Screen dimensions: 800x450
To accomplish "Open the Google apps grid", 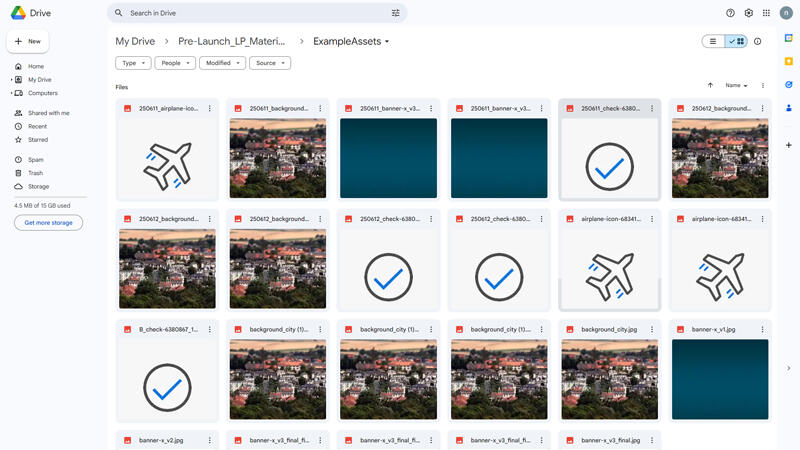I will tap(766, 13).
